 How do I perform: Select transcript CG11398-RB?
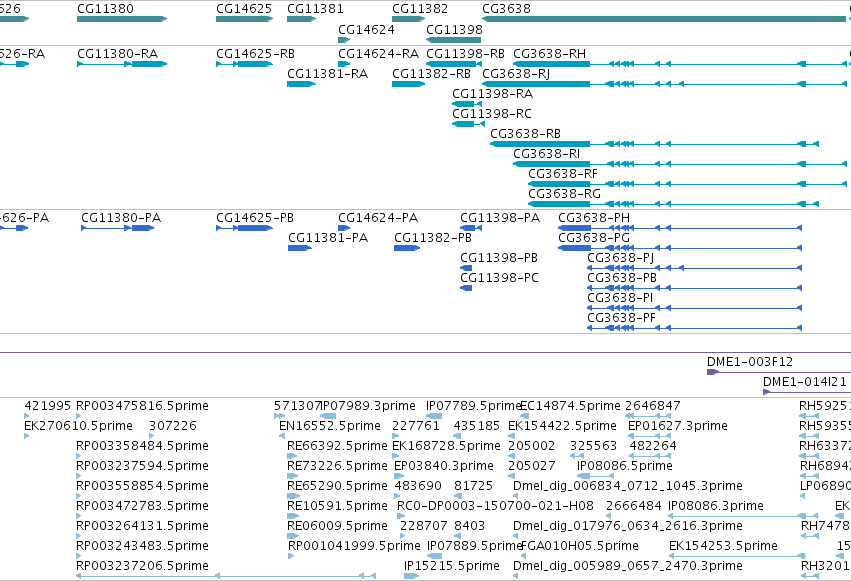(454, 64)
